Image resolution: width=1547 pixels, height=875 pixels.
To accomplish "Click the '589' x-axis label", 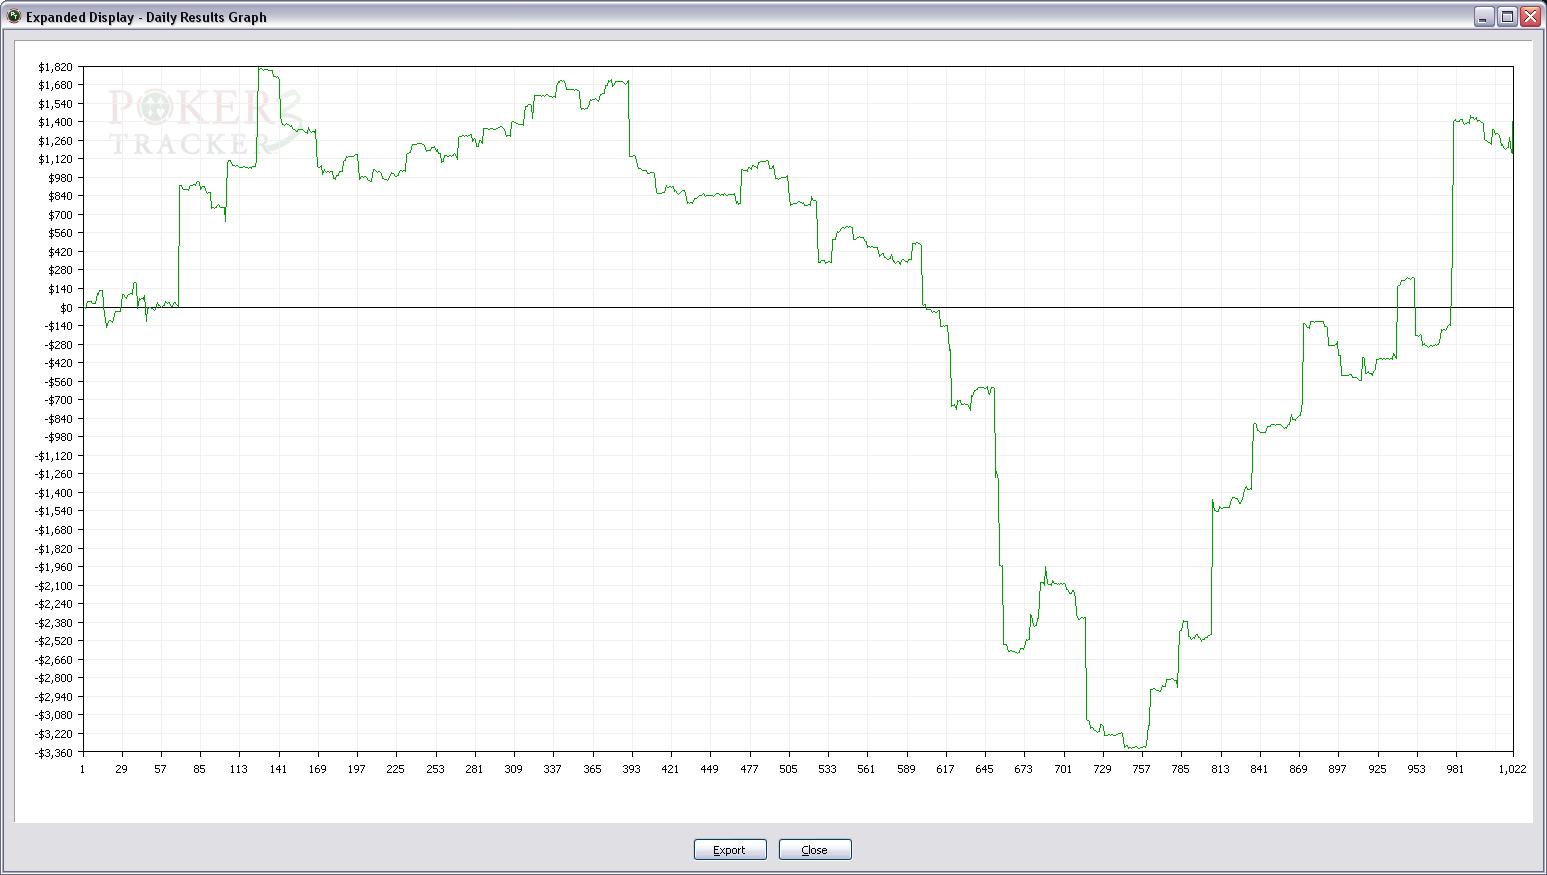I will coord(906,769).
